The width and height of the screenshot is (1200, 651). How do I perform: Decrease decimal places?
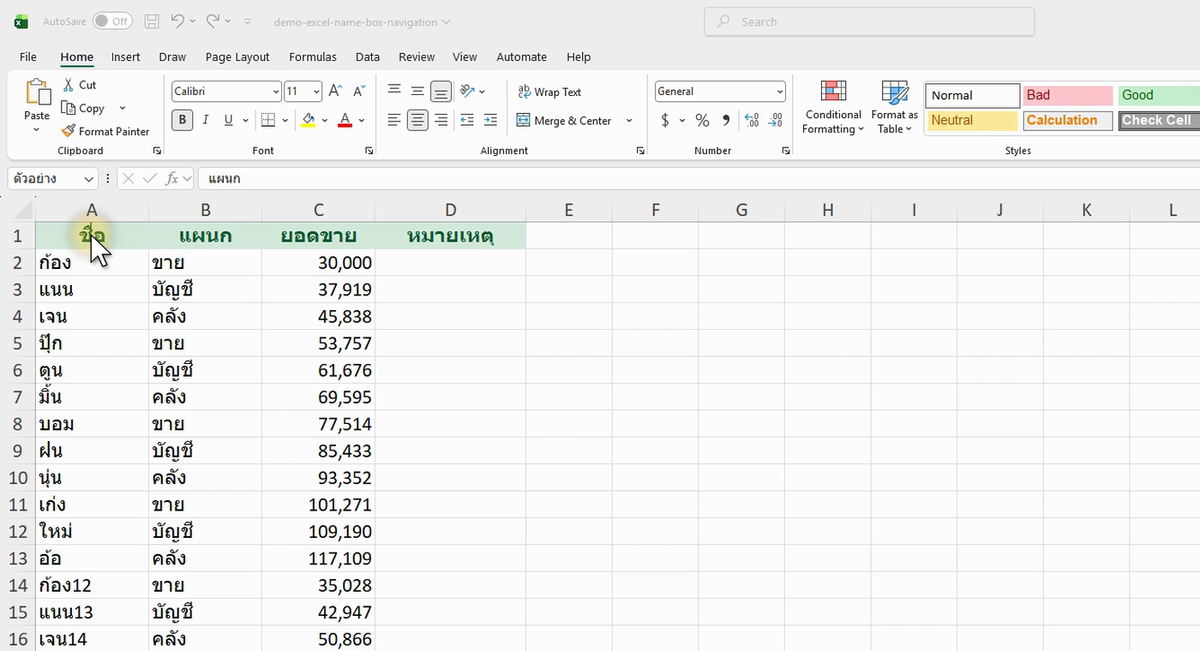pyautogui.click(x=776, y=120)
